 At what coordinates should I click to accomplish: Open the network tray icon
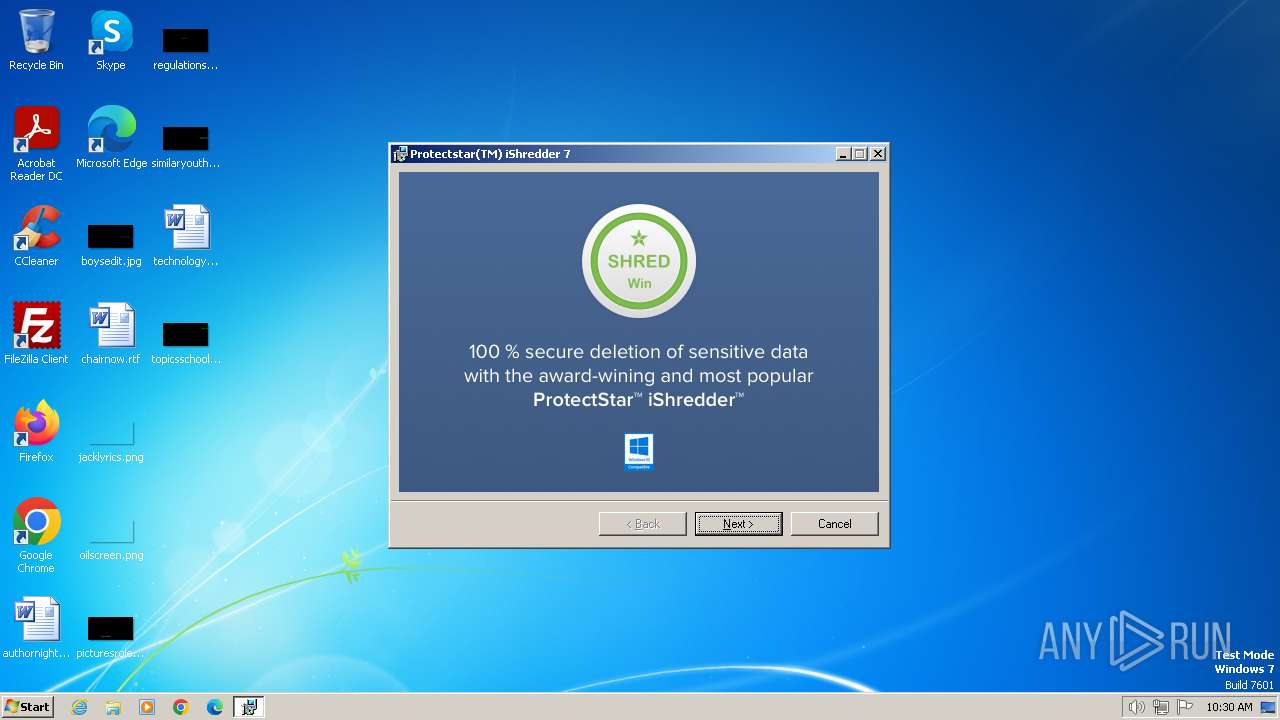pos(1161,707)
